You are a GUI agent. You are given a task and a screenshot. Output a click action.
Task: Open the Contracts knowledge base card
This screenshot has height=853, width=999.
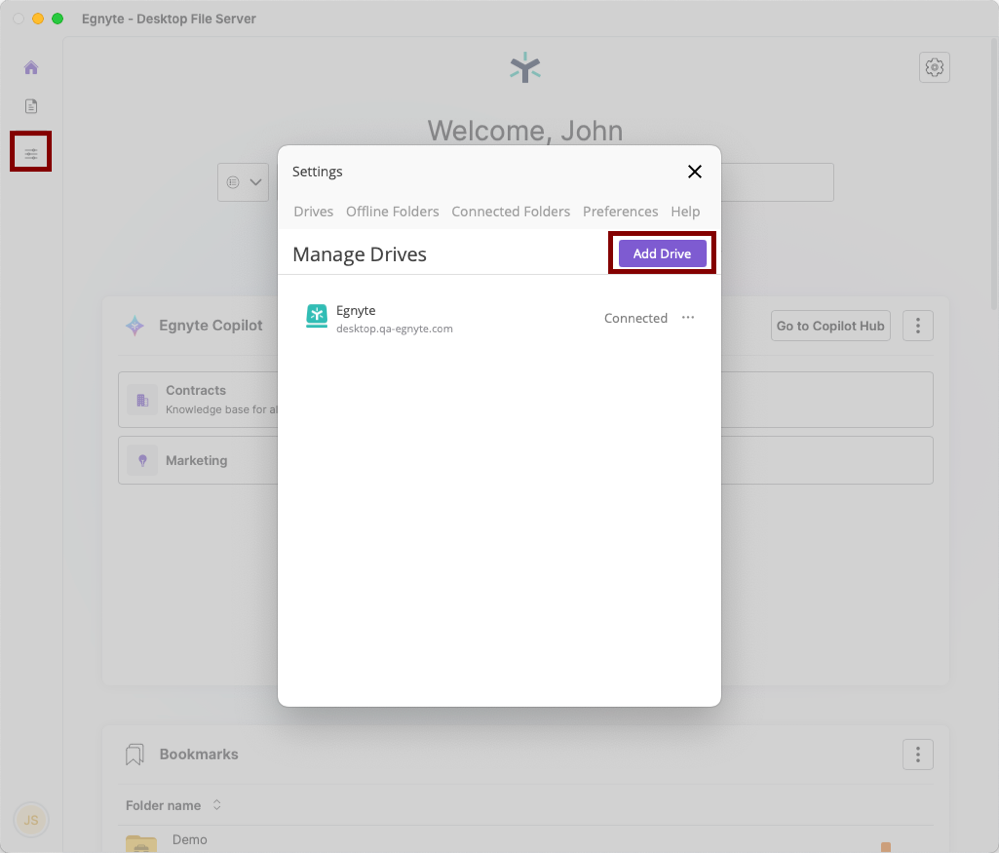[526, 399]
